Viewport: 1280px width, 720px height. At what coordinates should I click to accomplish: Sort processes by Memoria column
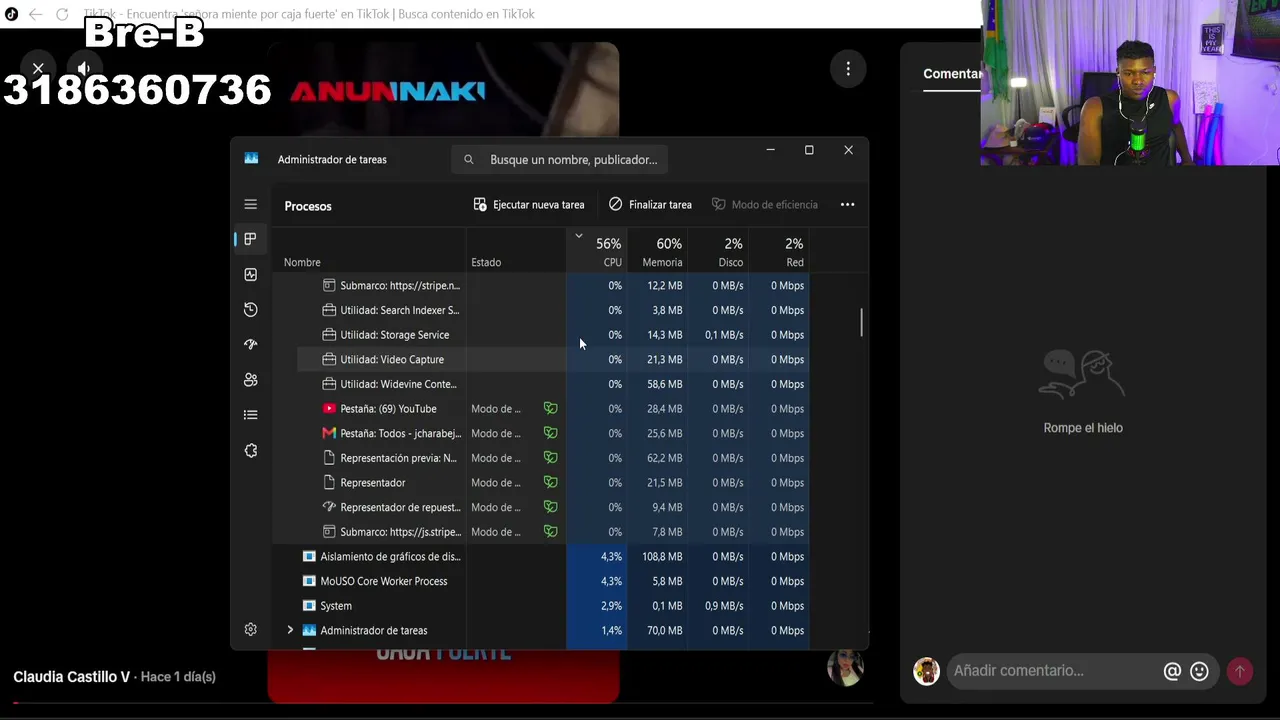point(657,252)
